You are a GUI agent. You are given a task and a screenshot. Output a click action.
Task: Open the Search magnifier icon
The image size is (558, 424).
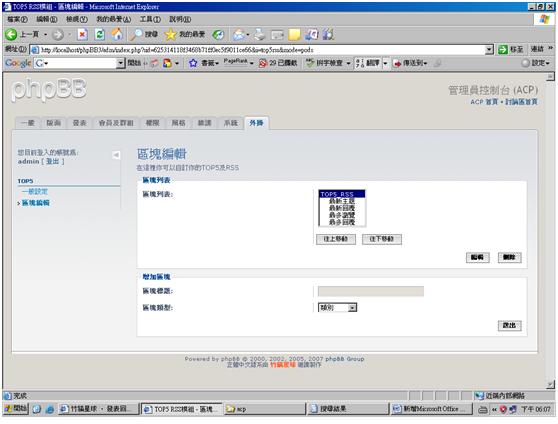(136, 34)
